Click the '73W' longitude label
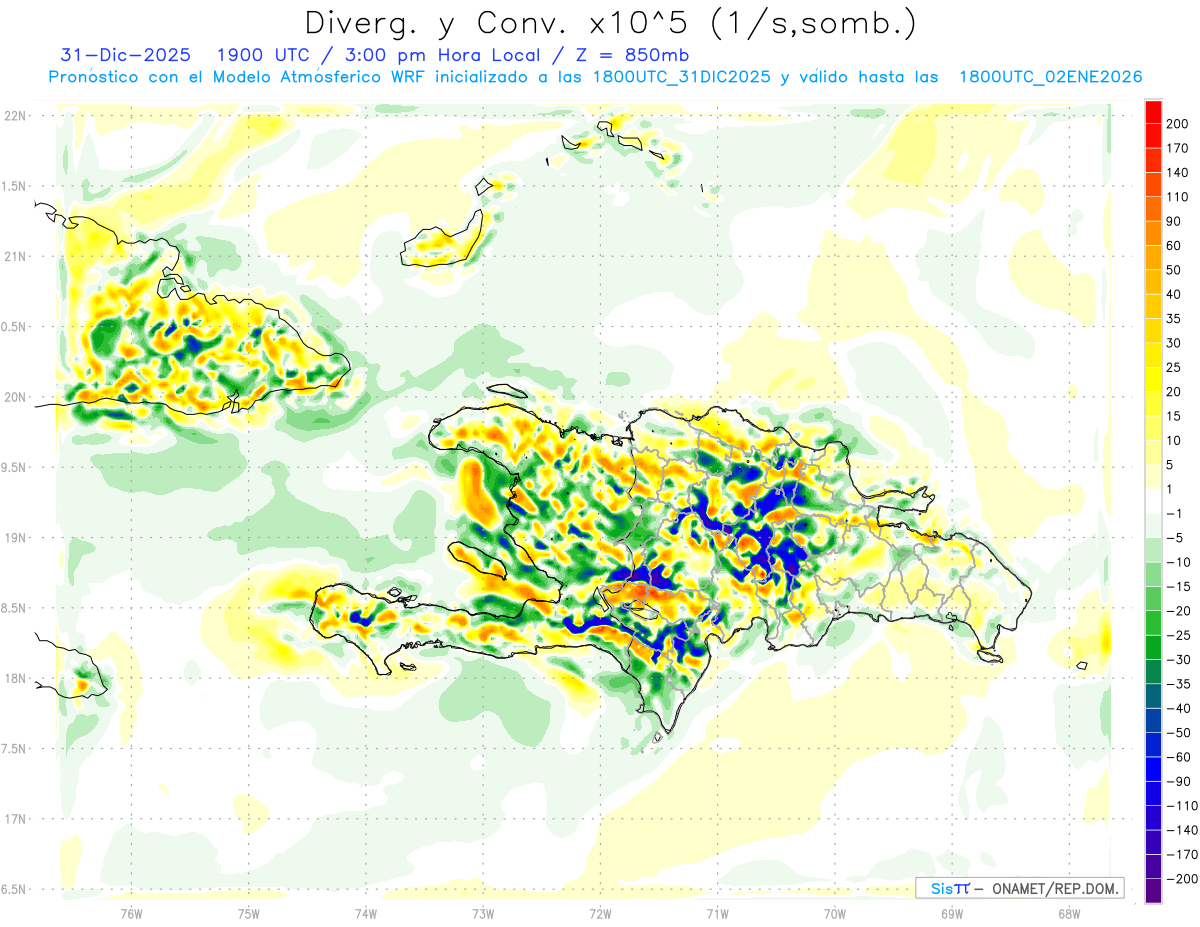The image size is (1200, 927). pos(483,913)
